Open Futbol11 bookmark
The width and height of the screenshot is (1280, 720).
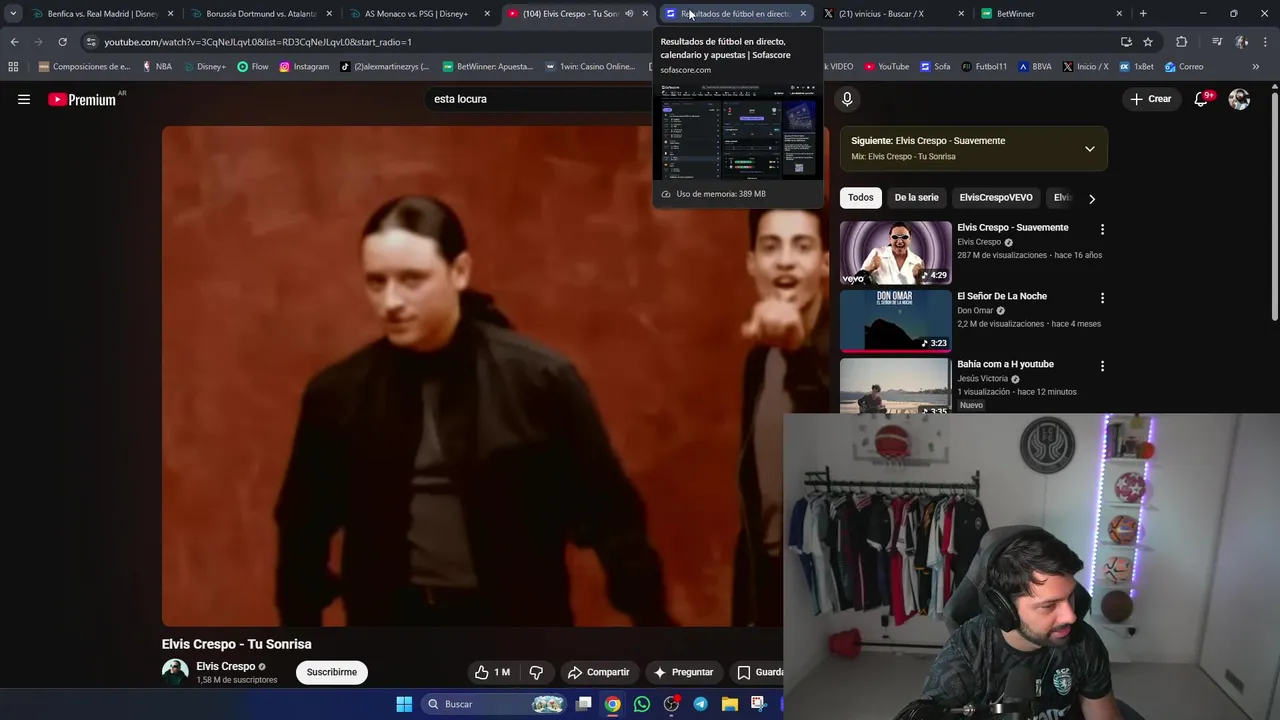pyautogui.click(x=984, y=67)
